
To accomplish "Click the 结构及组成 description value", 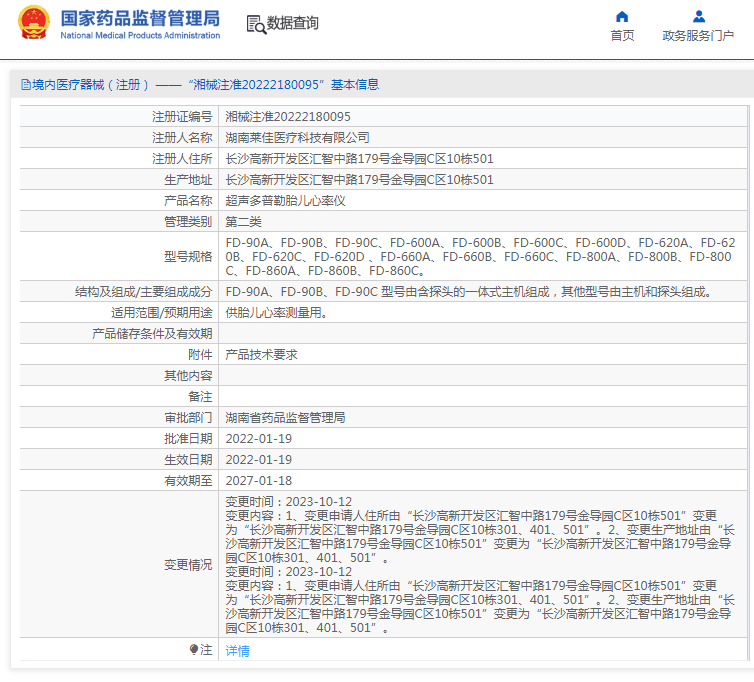I will click(x=469, y=292).
